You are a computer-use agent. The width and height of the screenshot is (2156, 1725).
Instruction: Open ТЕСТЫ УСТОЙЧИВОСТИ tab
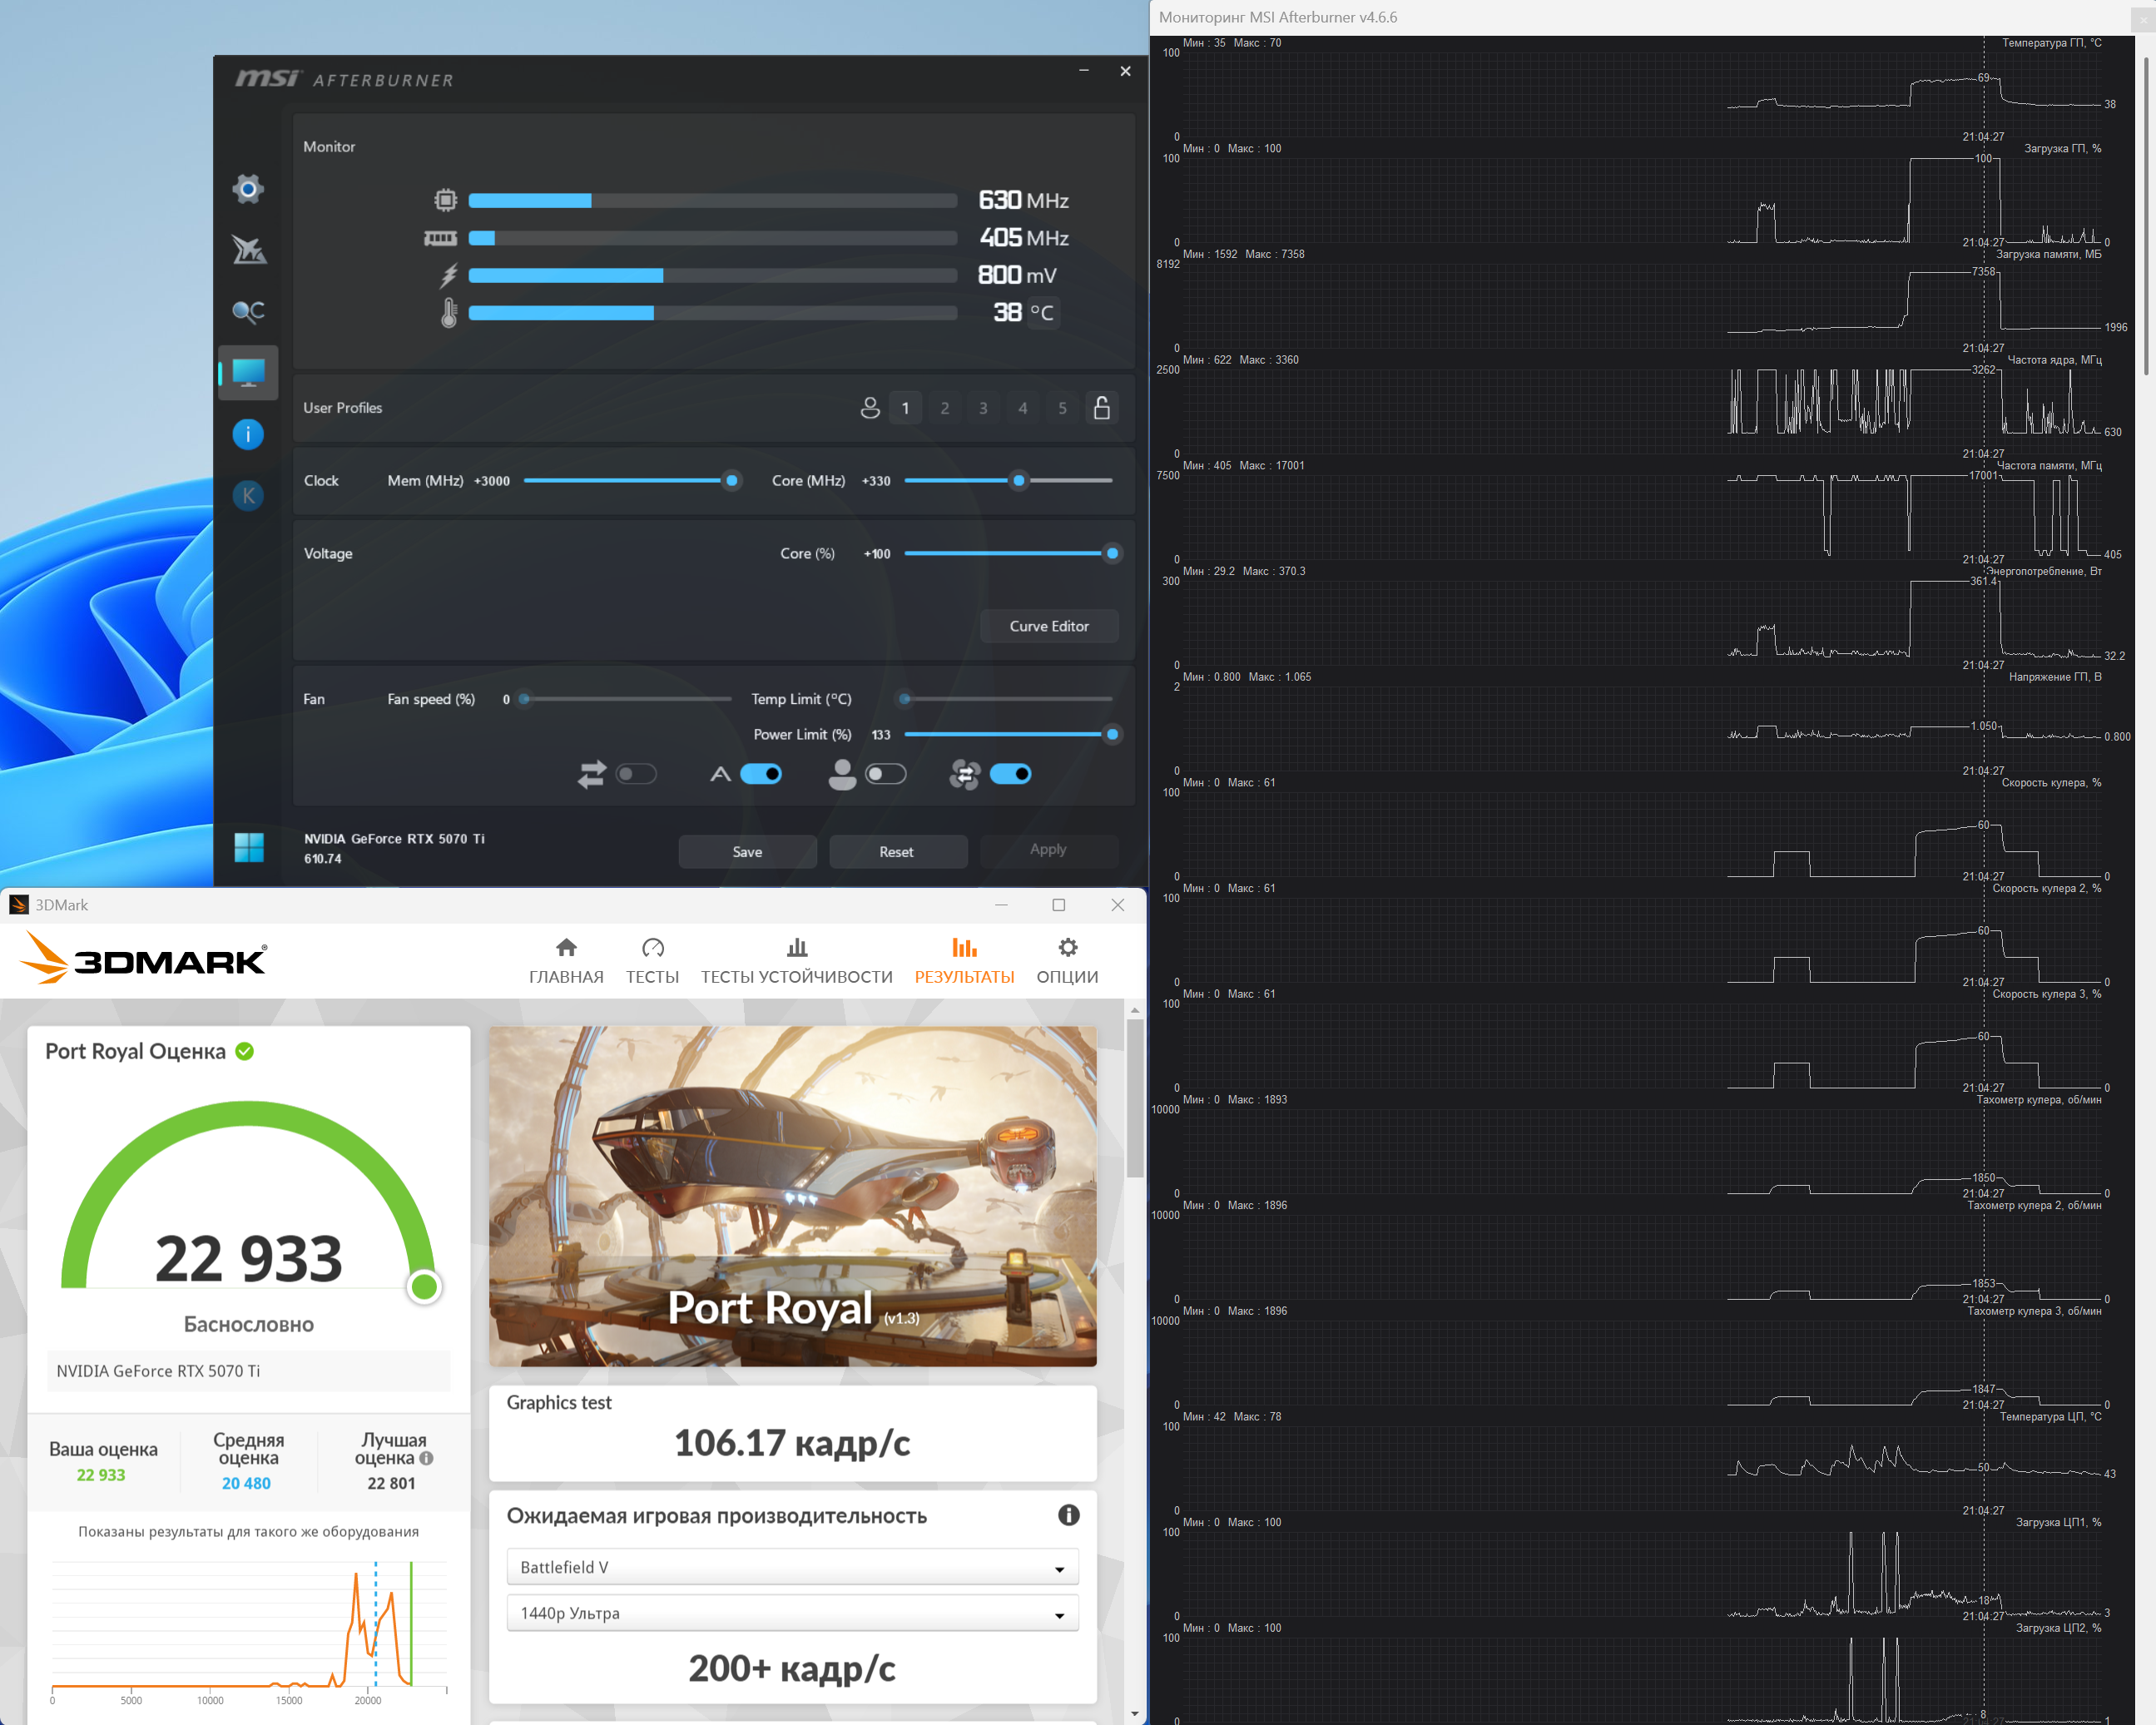(797, 961)
